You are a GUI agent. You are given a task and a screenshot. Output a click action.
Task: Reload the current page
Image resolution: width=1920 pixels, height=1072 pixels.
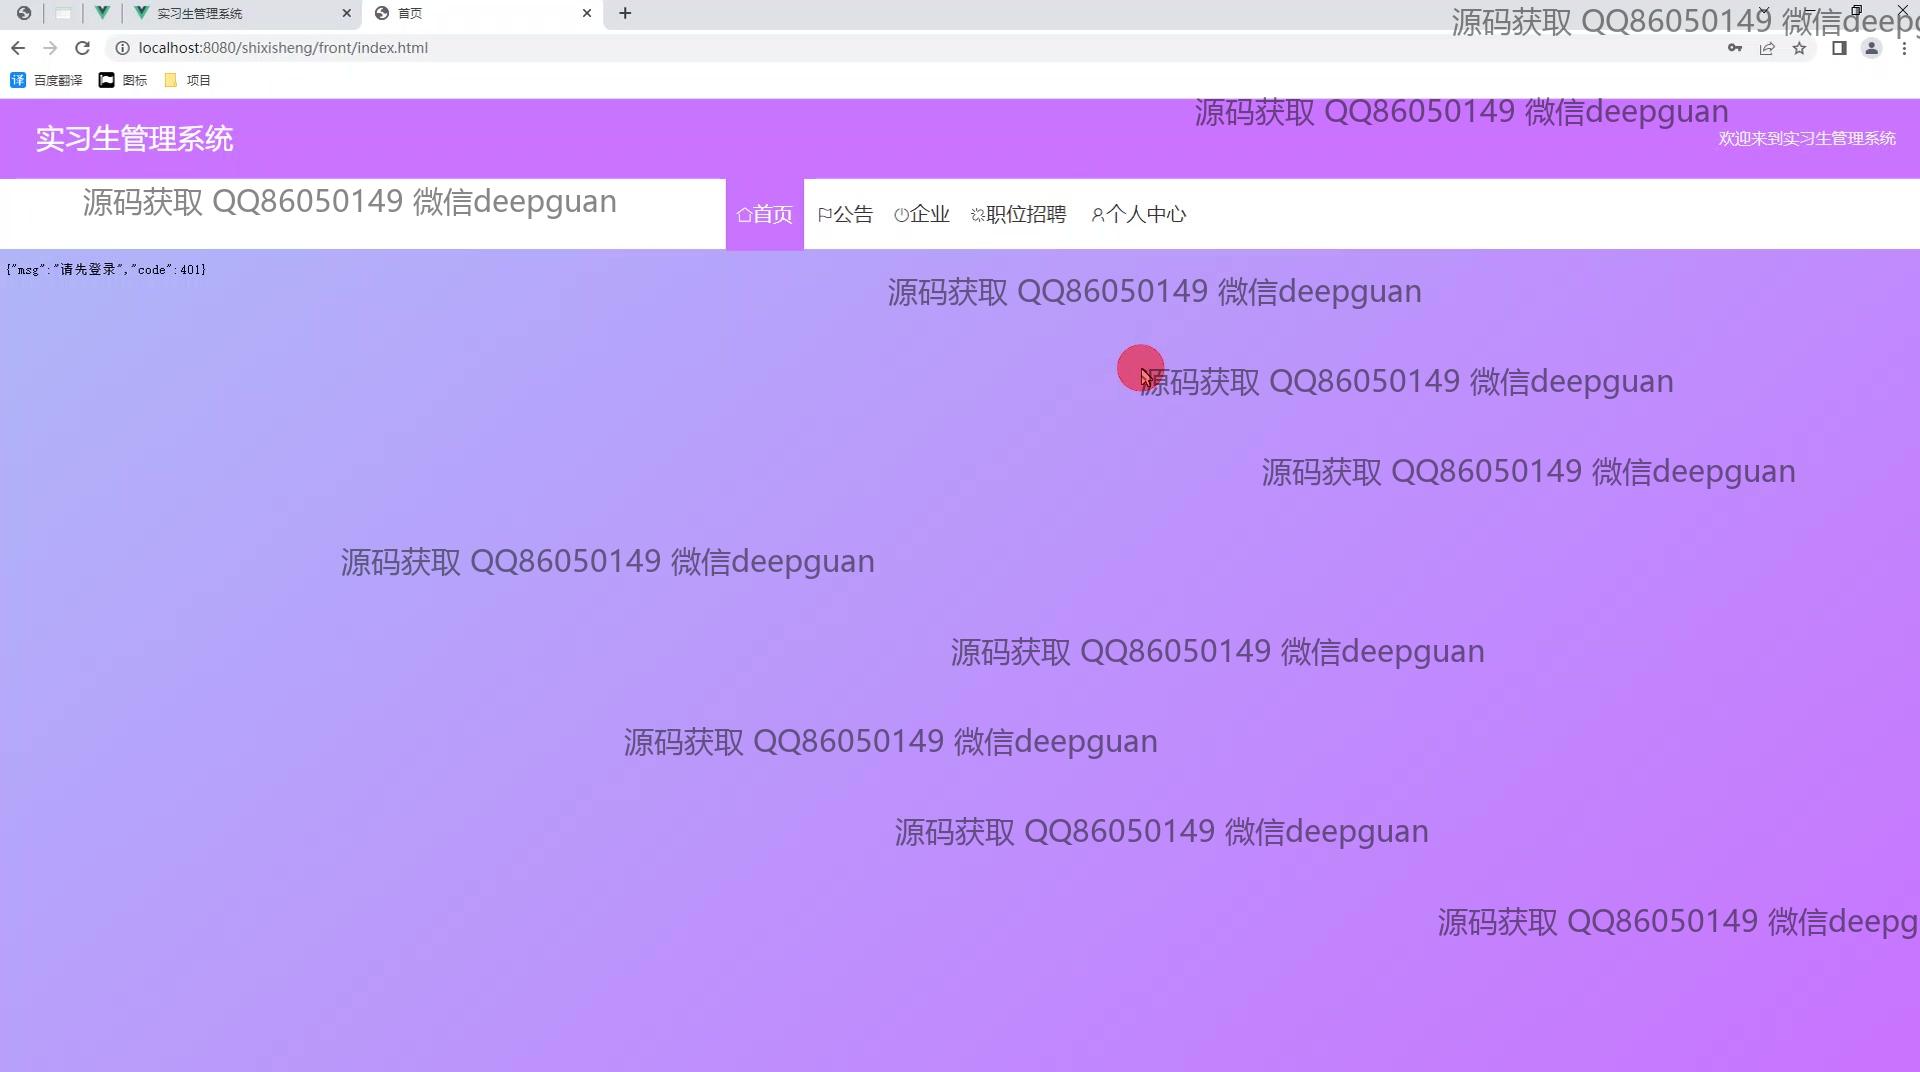coord(83,48)
